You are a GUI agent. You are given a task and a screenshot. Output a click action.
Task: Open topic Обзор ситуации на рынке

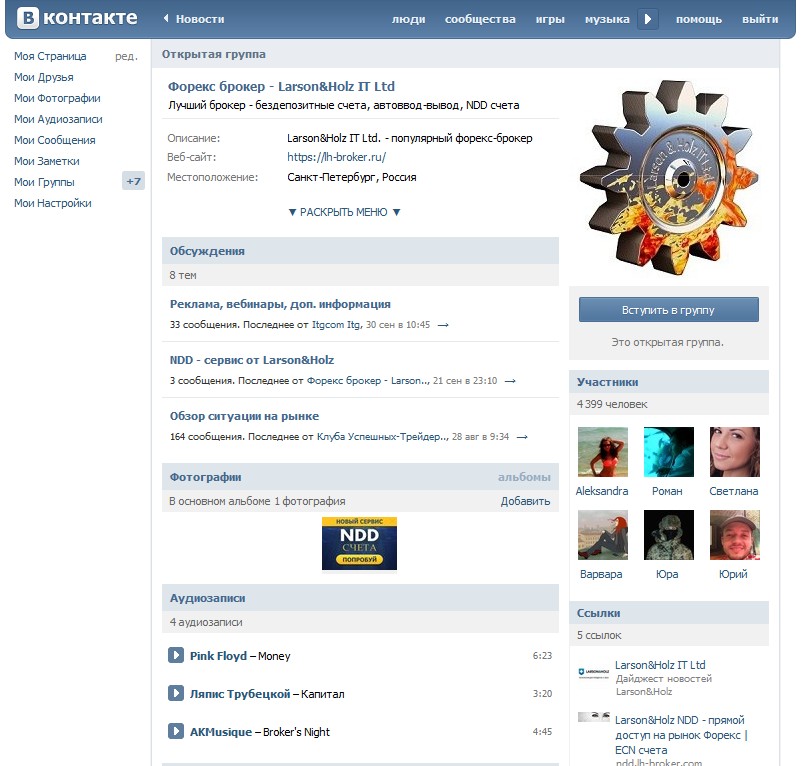[x=244, y=416]
